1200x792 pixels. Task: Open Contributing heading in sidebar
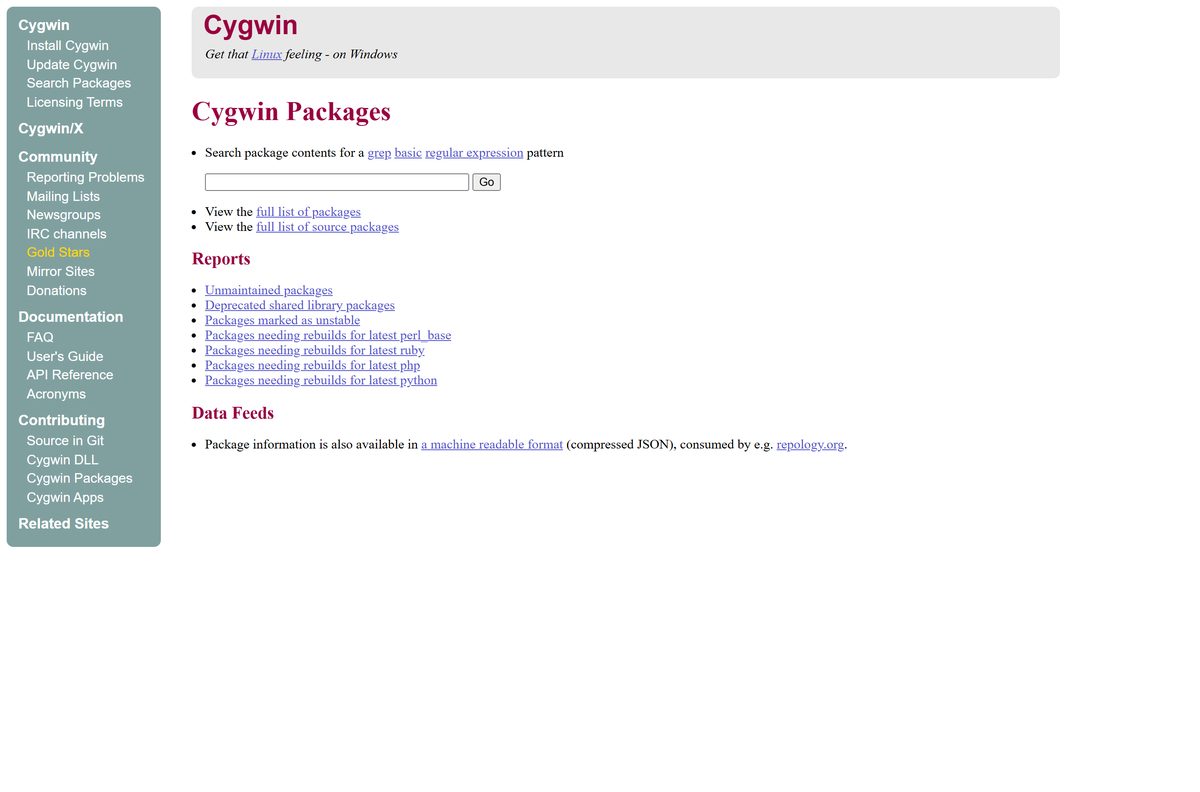[61, 420]
